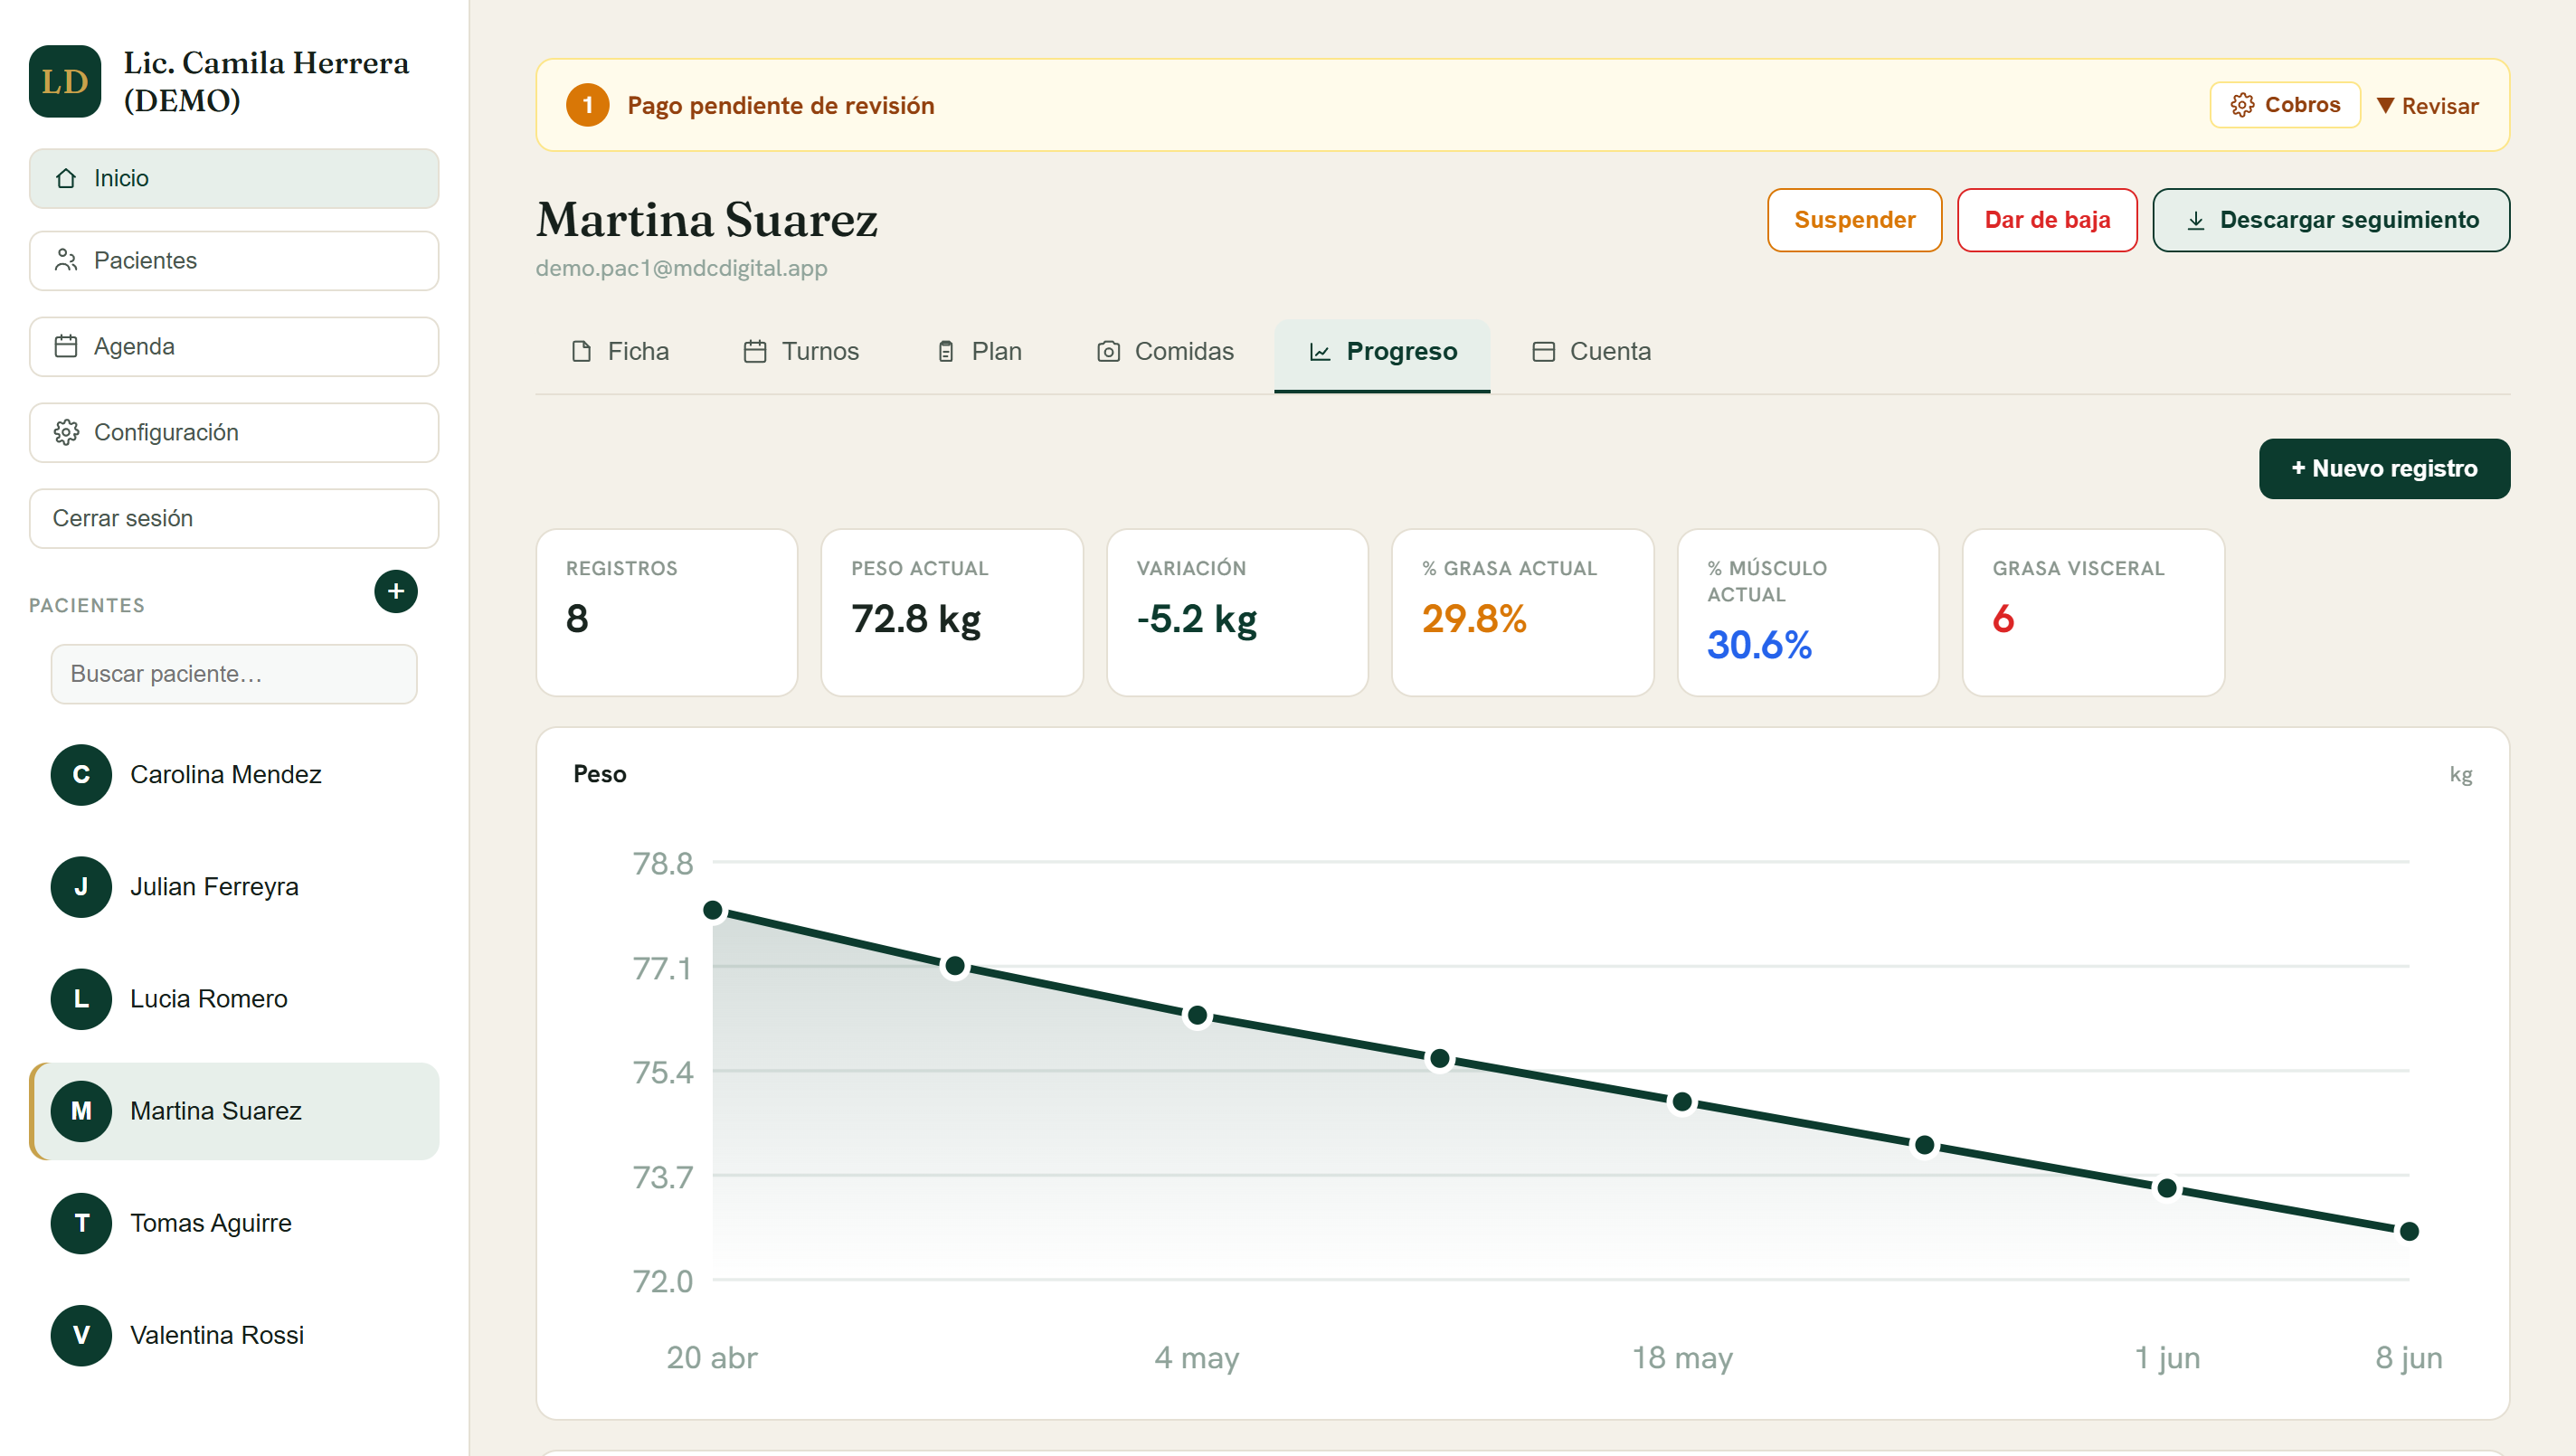This screenshot has height=1456, width=2576.
Task: Click the LD logo badge
Action: click(65, 81)
